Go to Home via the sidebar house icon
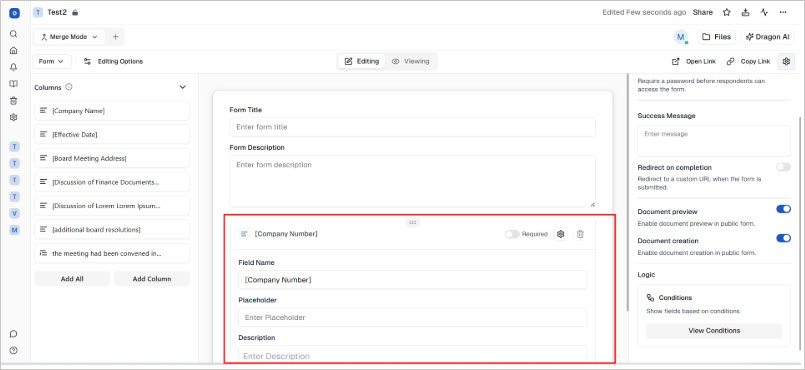The image size is (805, 370). 14,50
